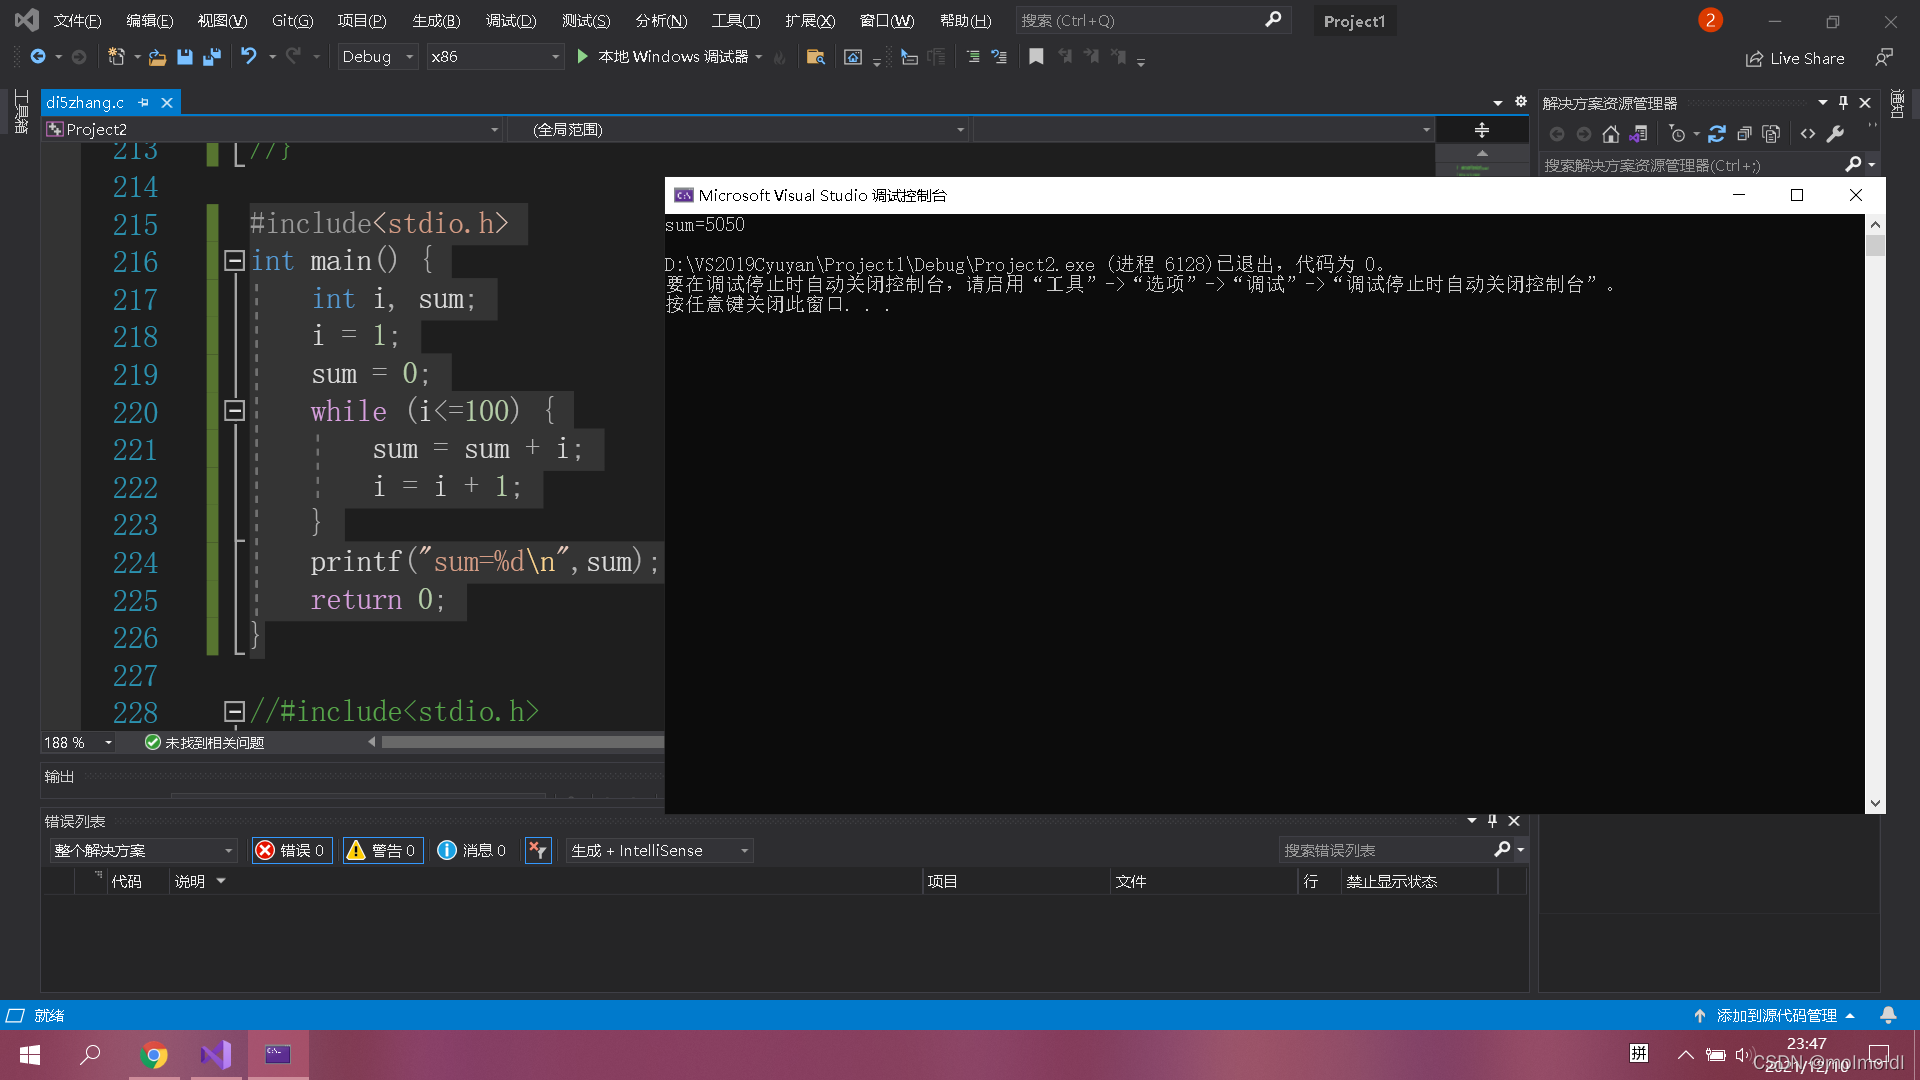Click the Redo action icon

293,57
